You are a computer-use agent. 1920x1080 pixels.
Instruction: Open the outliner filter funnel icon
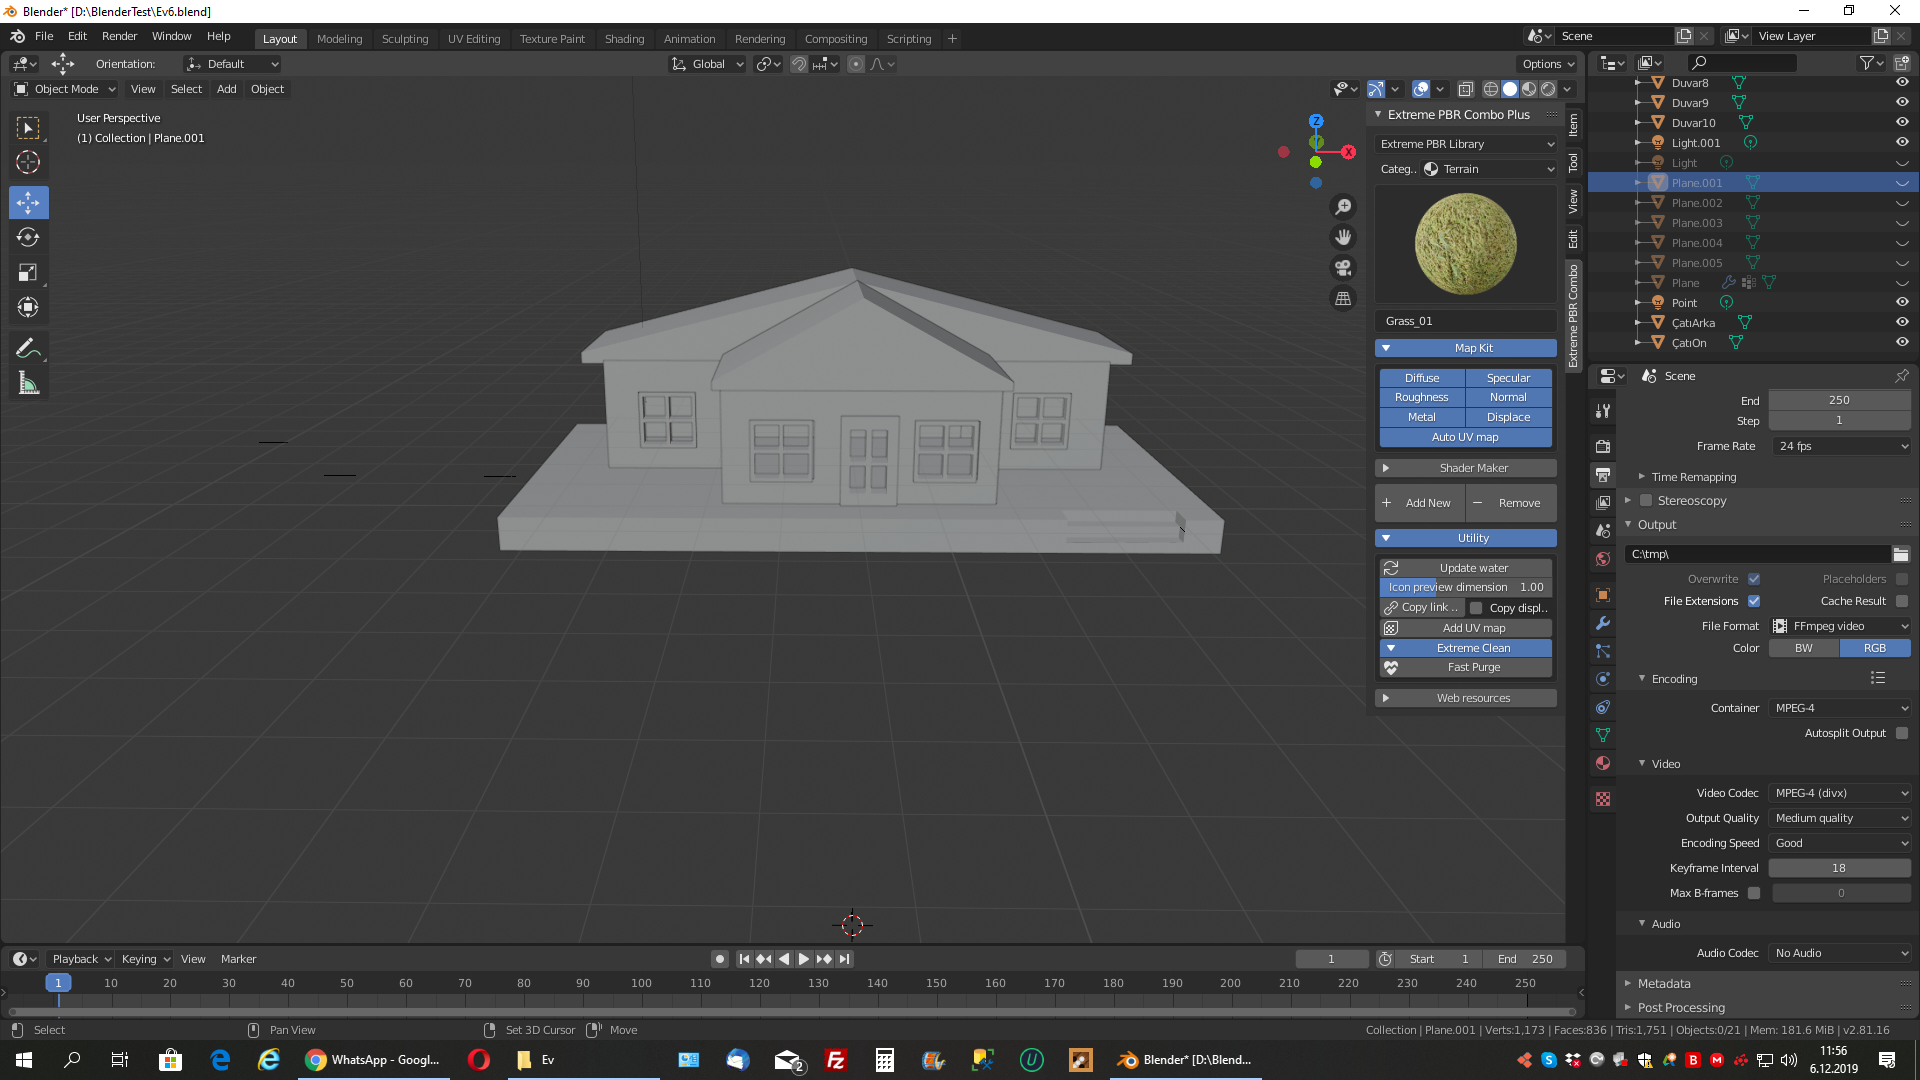[x=1866, y=63]
